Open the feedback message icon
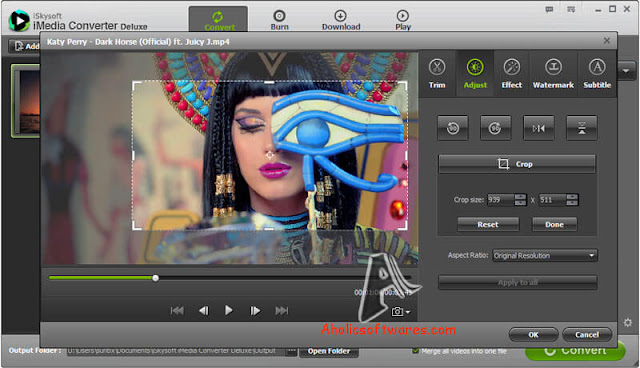The image size is (640, 368). click(549, 9)
